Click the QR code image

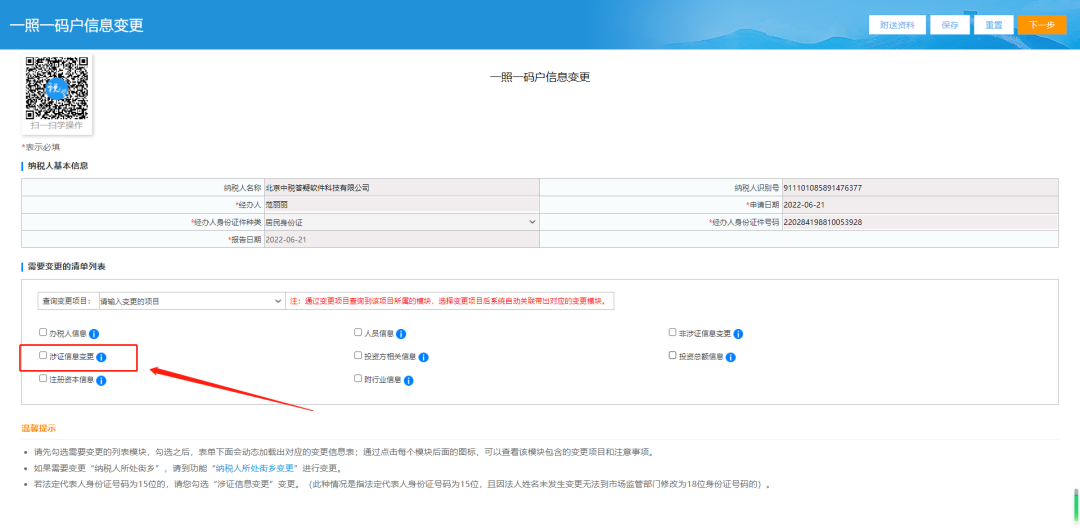[x=57, y=88]
